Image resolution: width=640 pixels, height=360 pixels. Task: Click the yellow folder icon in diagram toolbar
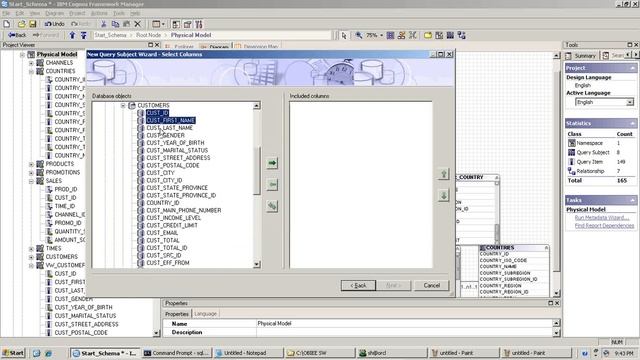coord(428,36)
